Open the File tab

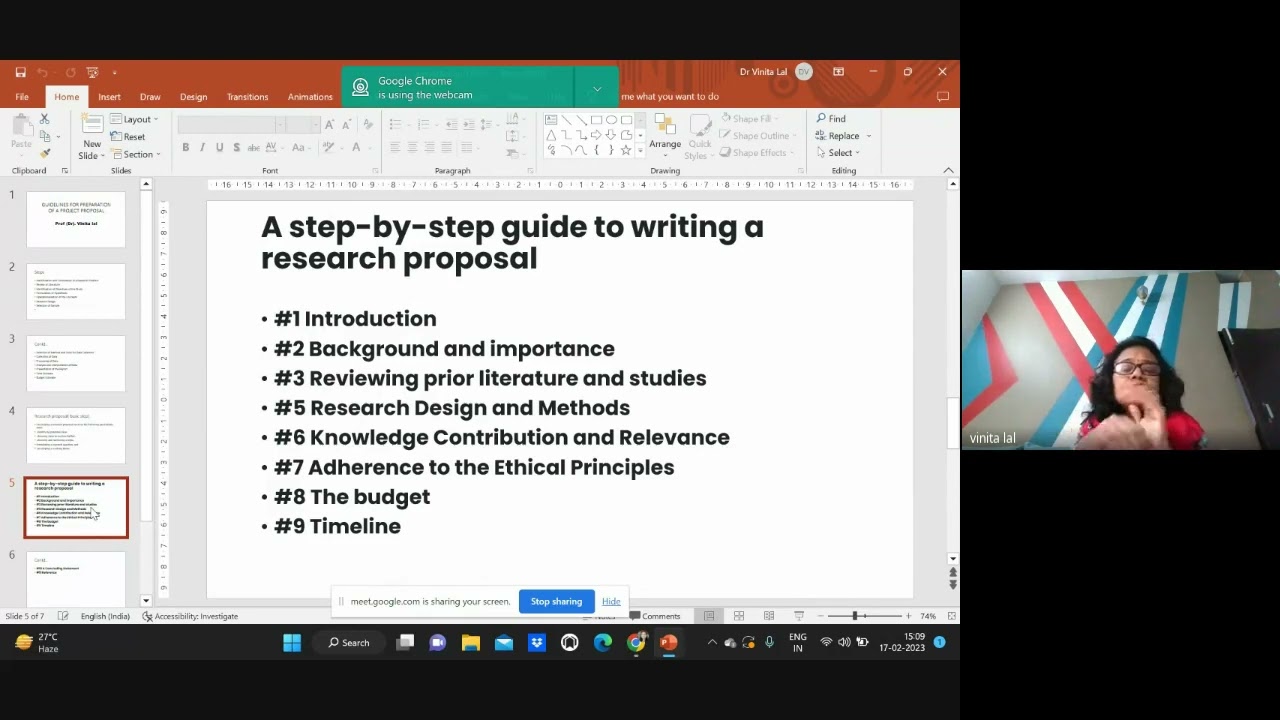[x=22, y=97]
